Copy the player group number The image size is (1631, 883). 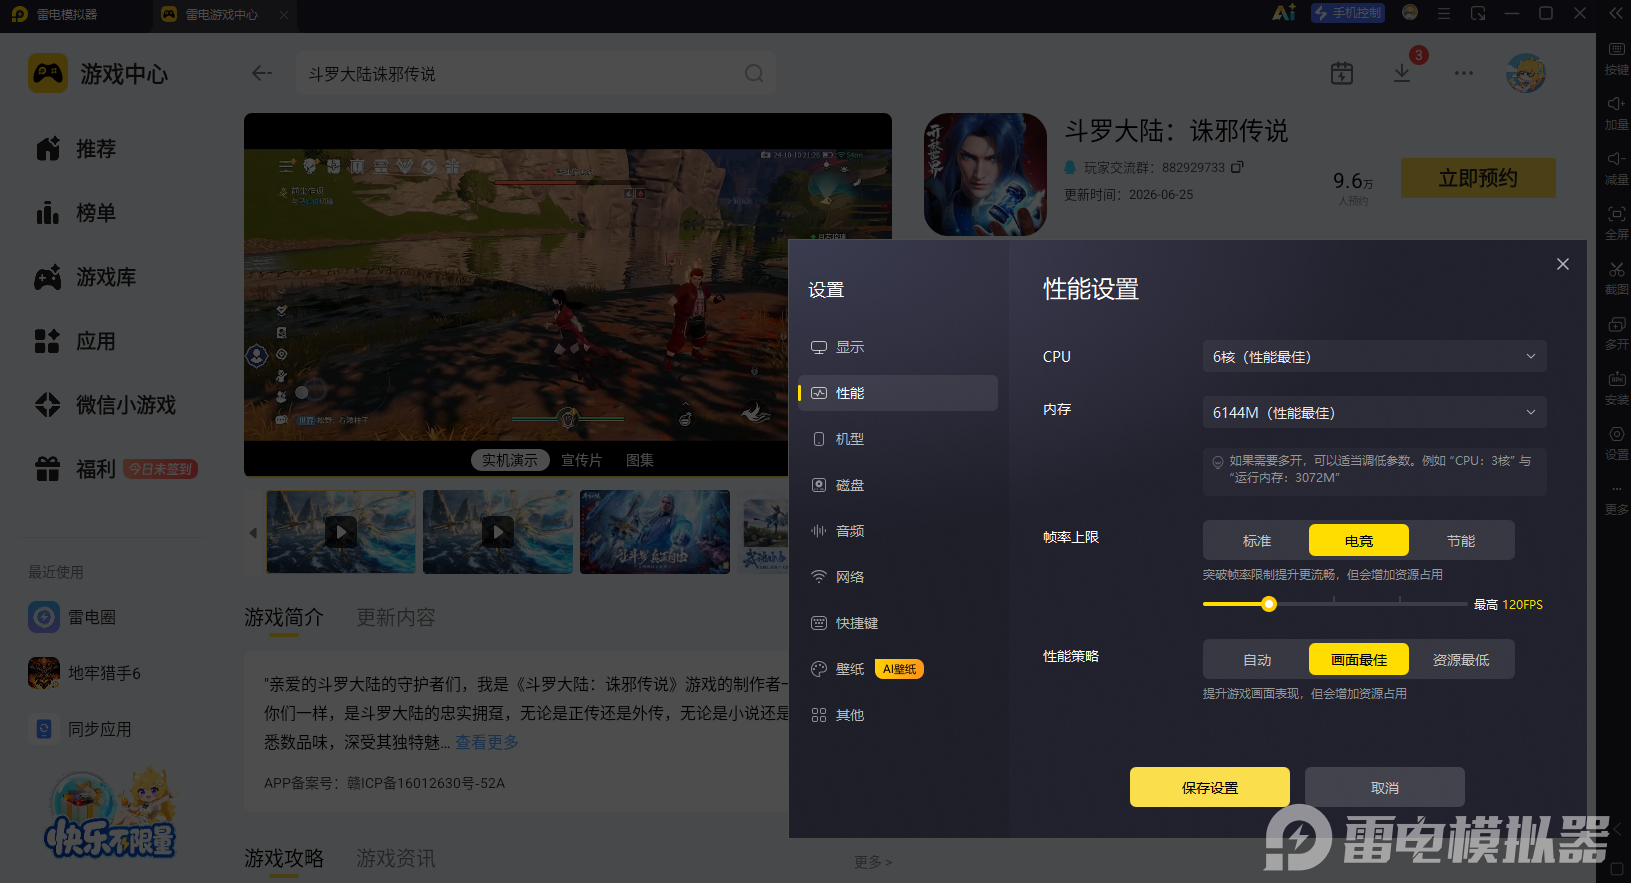[x=1237, y=167]
